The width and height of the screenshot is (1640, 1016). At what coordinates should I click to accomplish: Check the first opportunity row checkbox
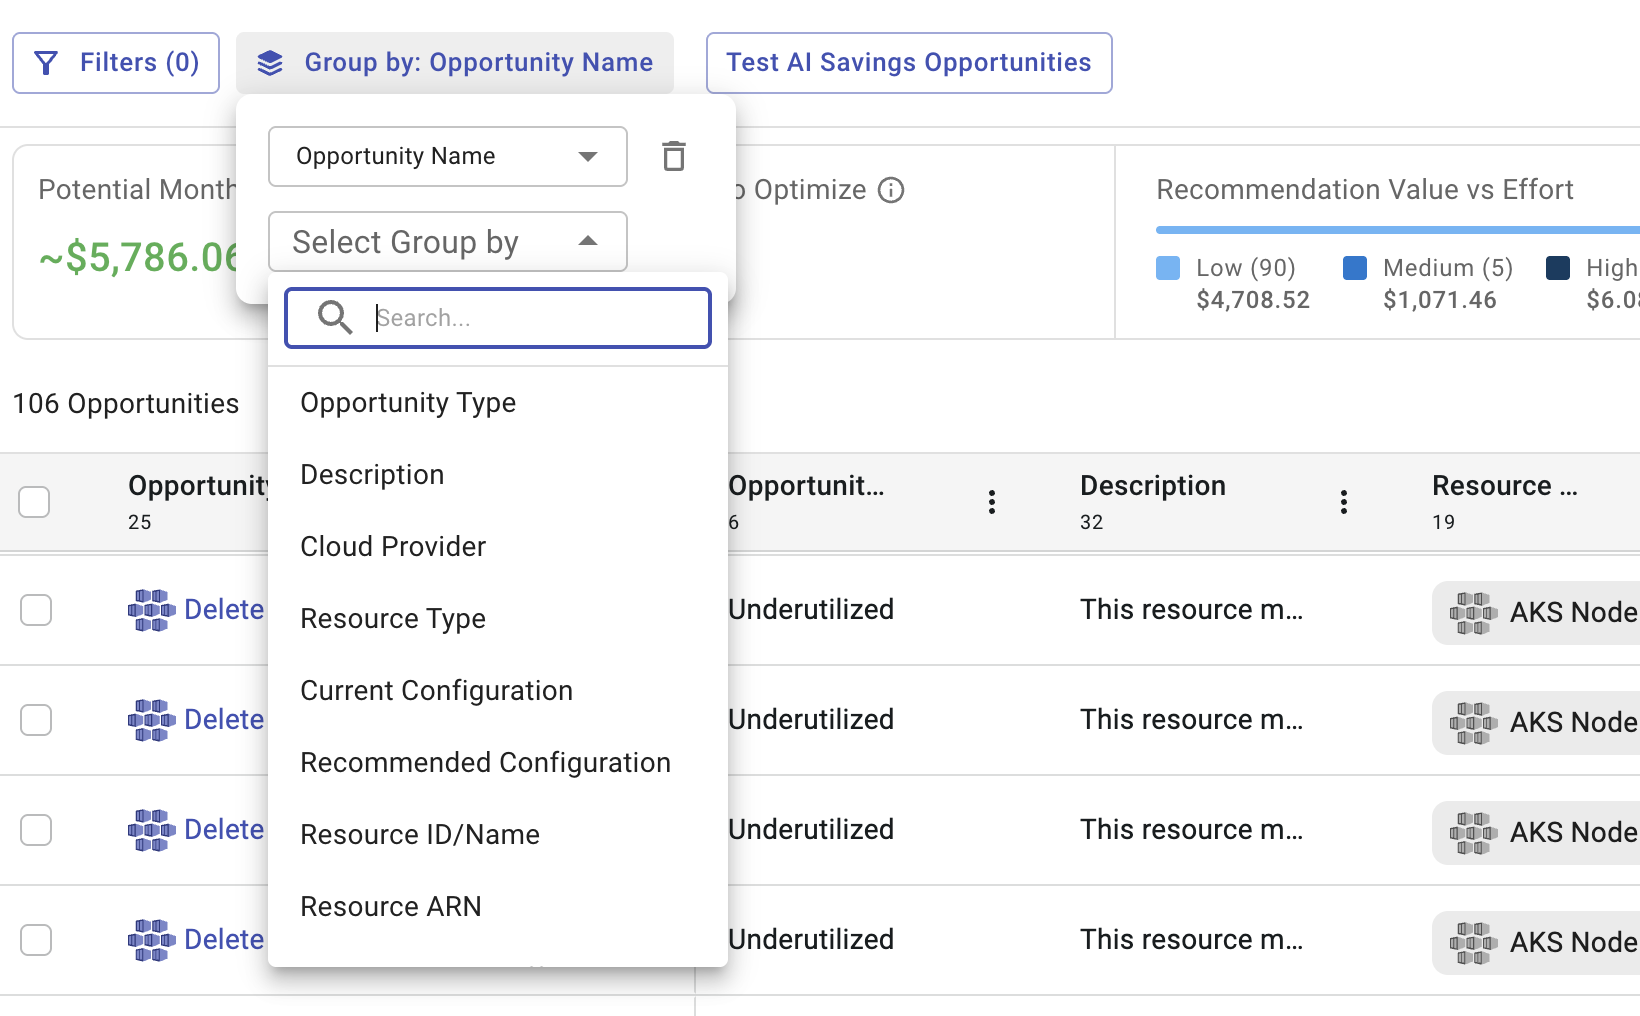(36, 610)
